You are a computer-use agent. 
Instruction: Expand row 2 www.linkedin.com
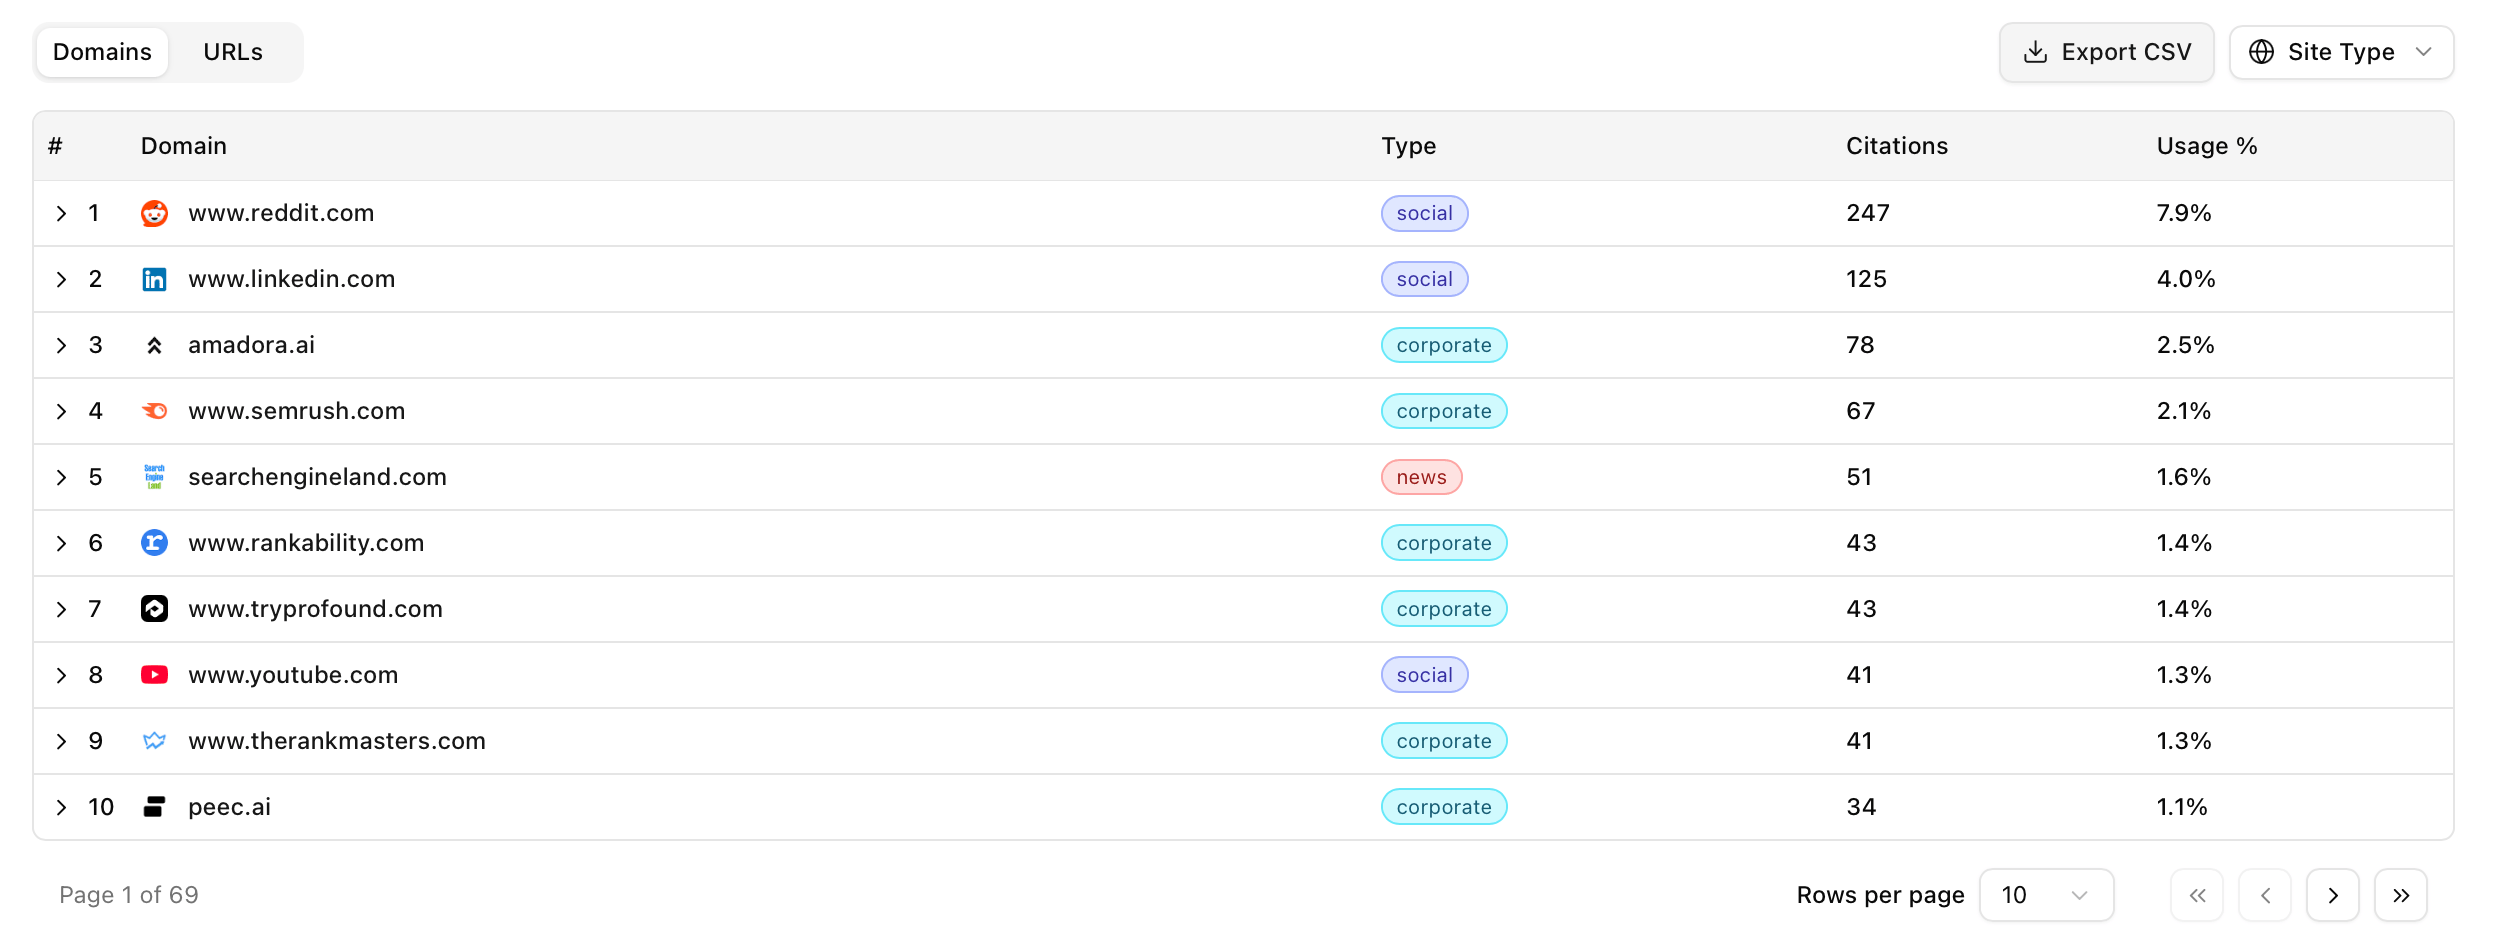click(61, 279)
